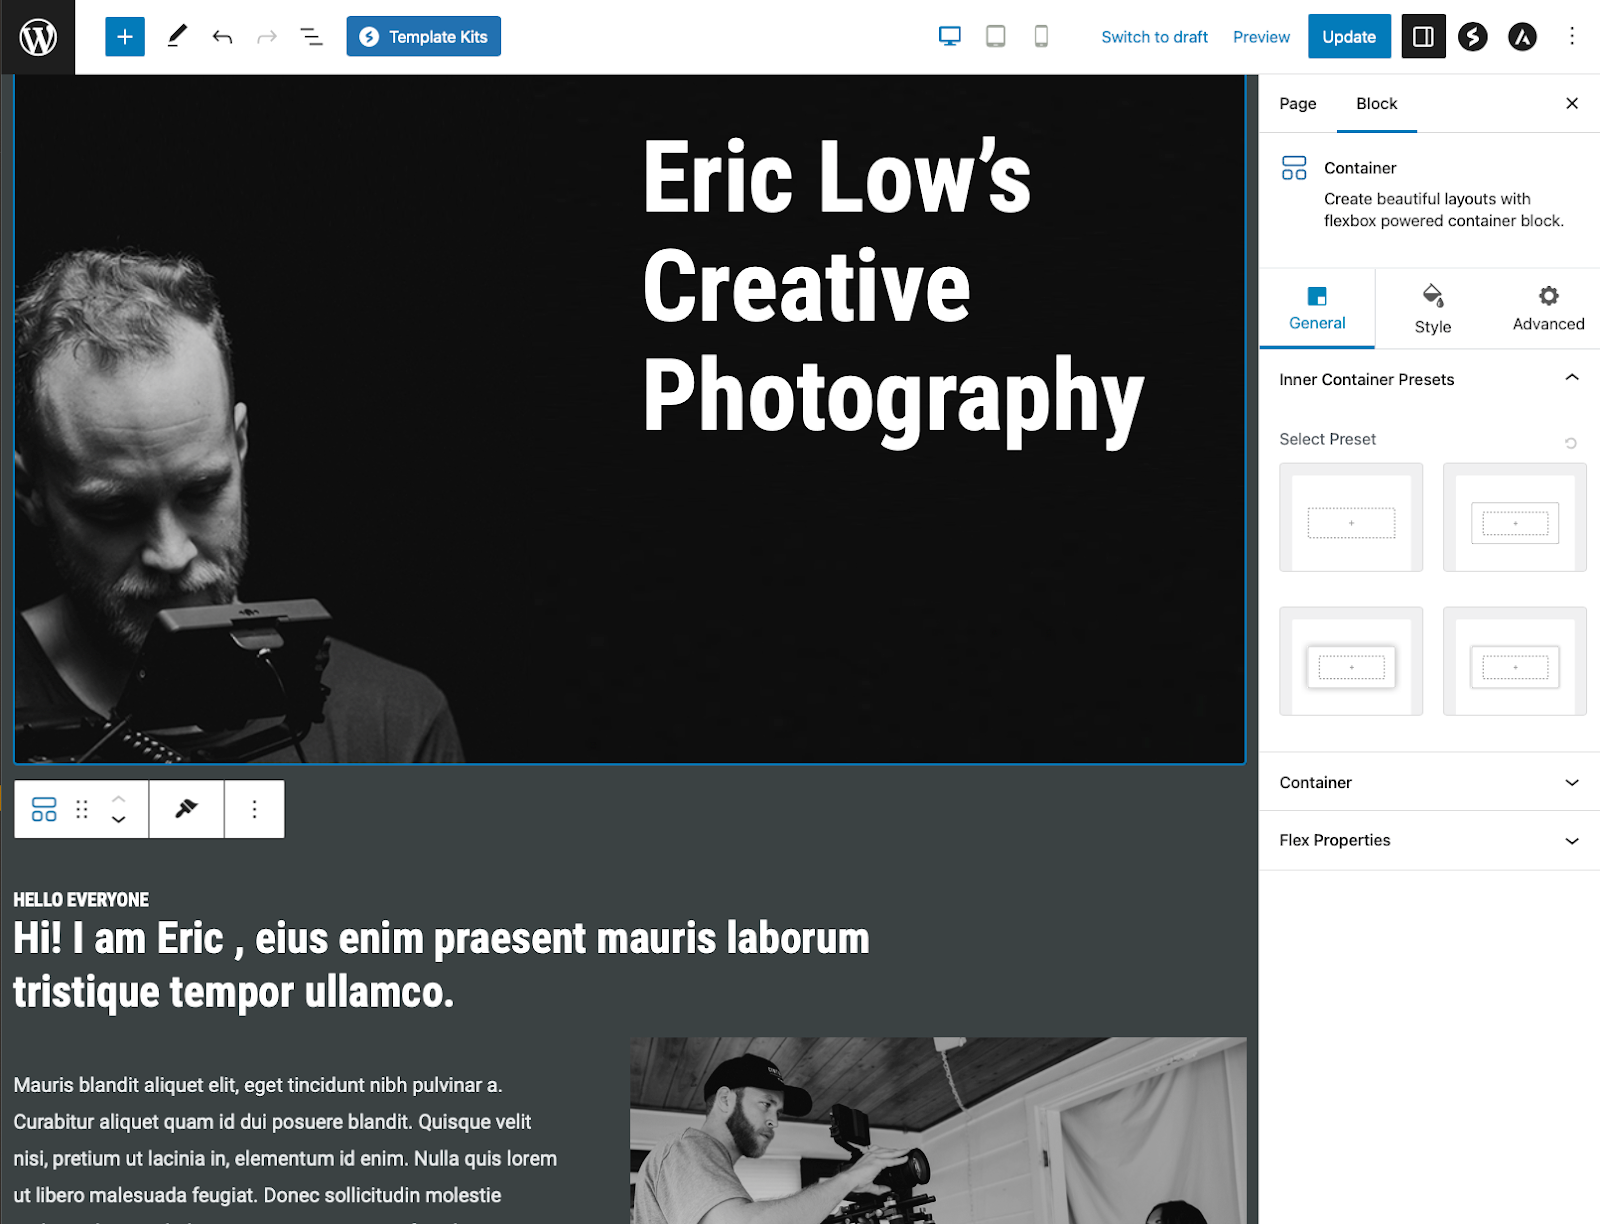Open the Container block options menu

coord(254,808)
